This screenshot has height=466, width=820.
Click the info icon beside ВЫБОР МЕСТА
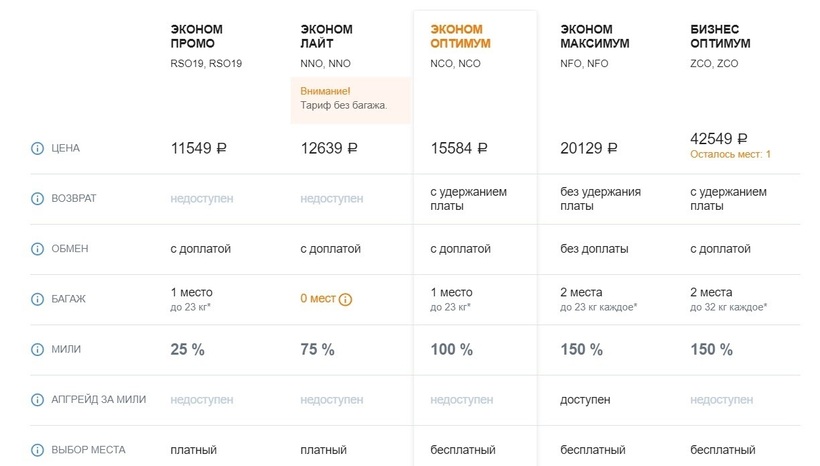37,450
